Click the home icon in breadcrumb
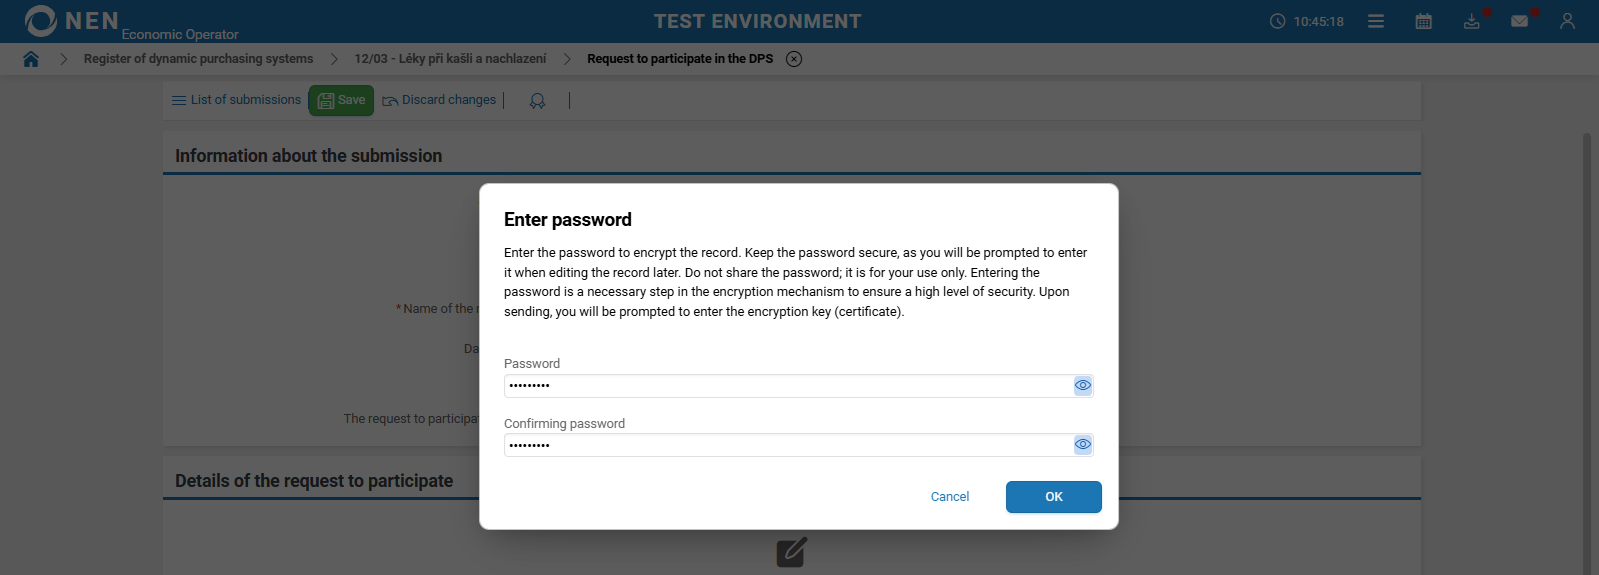Viewport: 1599px width, 575px height. [31, 59]
